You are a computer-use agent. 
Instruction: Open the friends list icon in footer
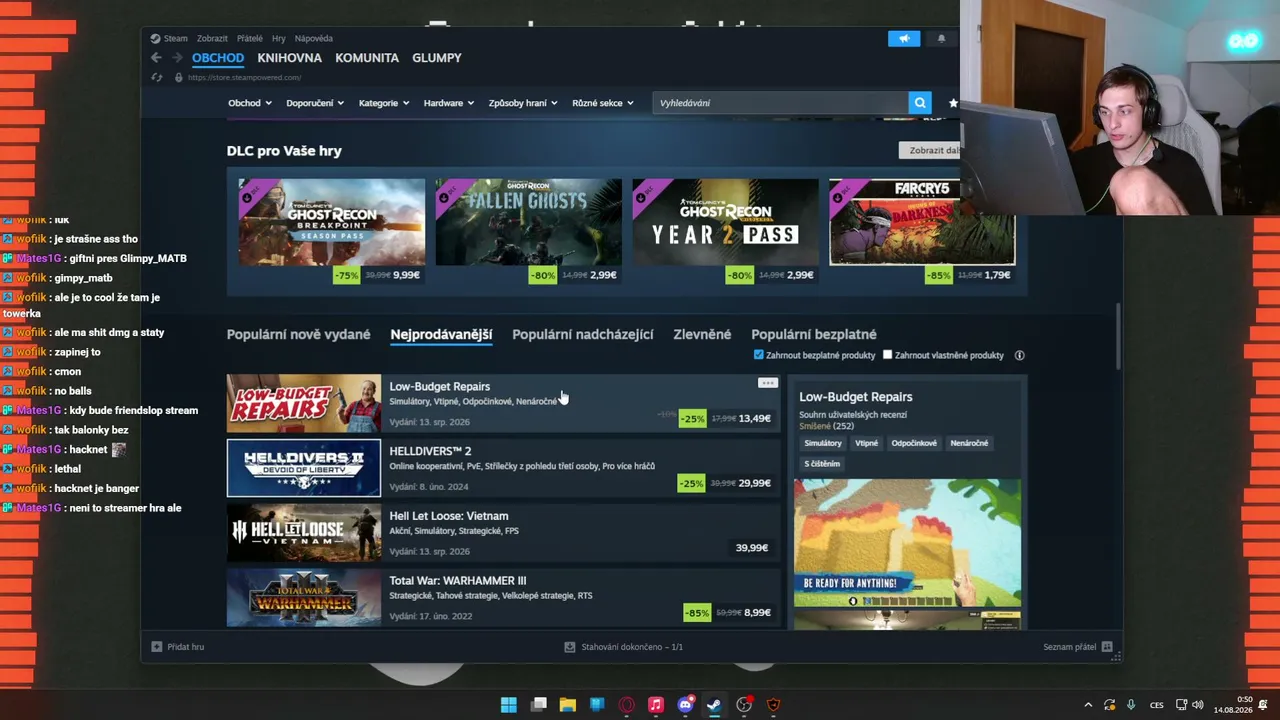pyautogui.click(x=1107, y=647)
